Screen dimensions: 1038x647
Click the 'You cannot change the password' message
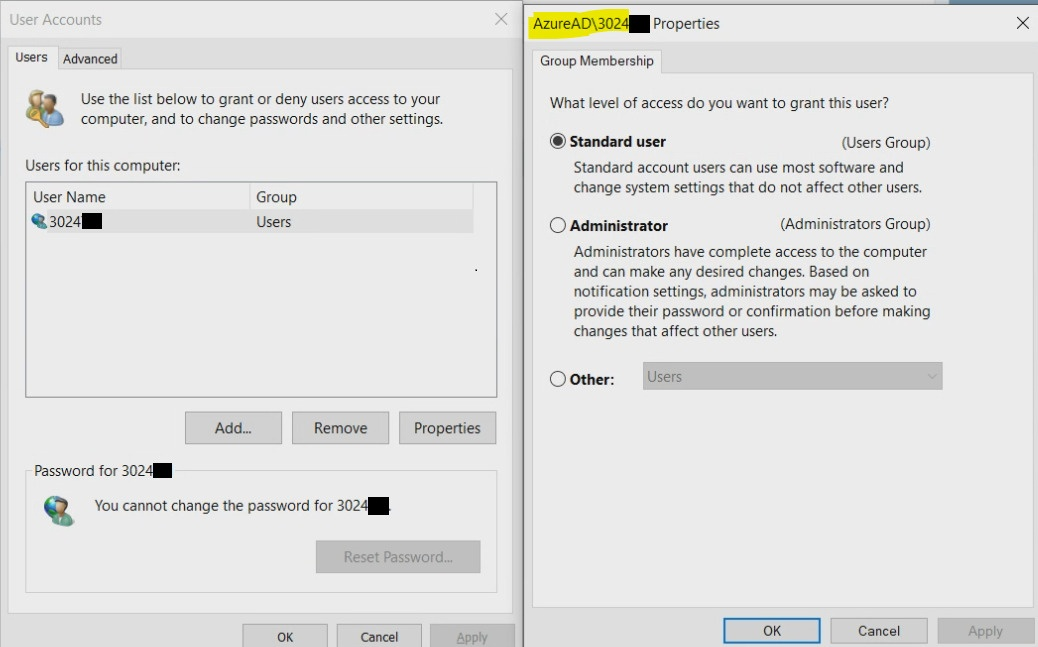tap(242, 505)
